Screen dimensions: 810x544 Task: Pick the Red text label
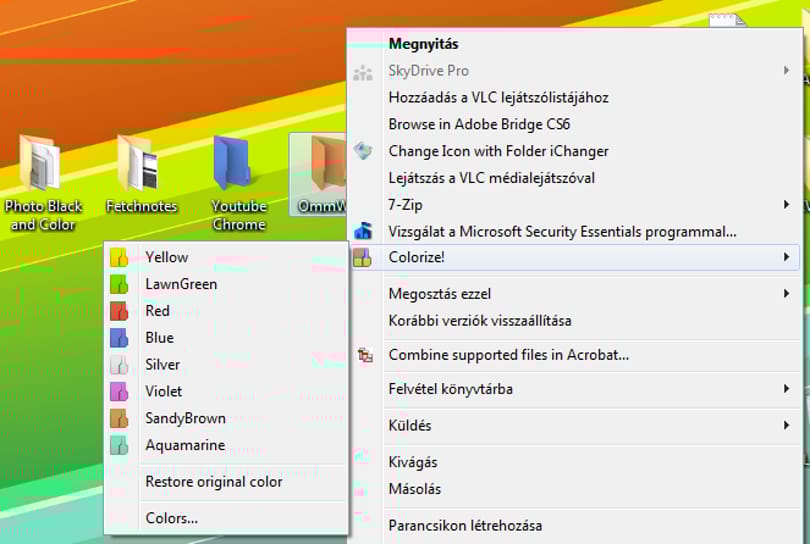(x=158, y=311)
